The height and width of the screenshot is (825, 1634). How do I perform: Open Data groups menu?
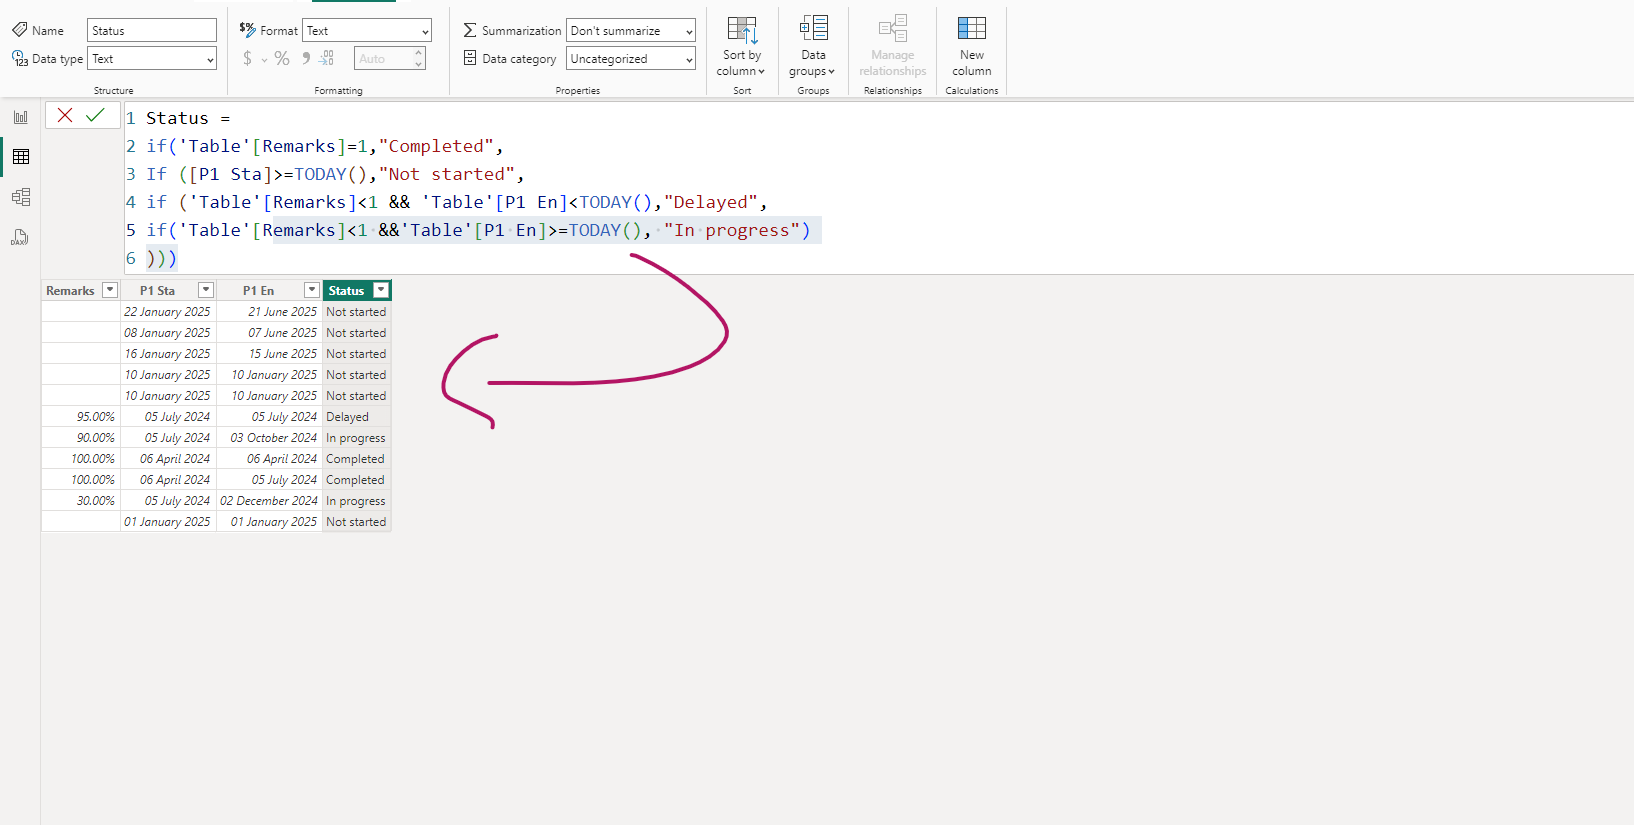point(813,46)
